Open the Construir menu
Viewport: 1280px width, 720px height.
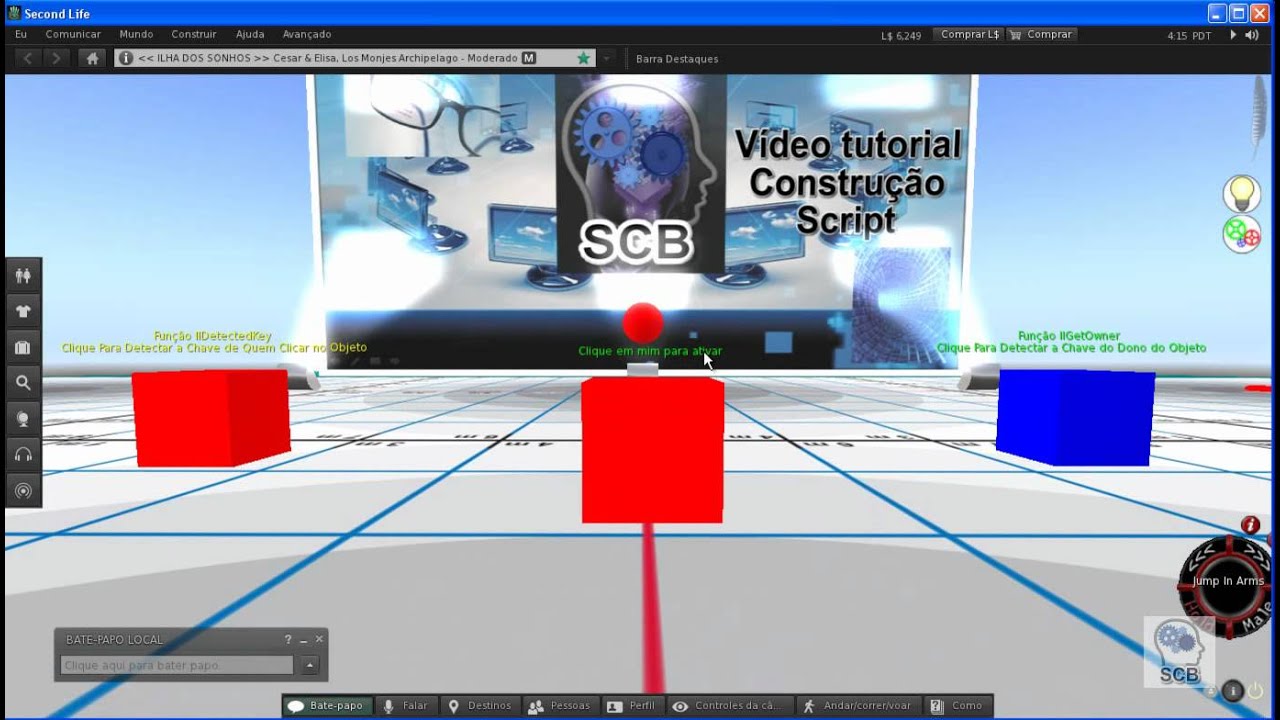(x=194, y=34)
